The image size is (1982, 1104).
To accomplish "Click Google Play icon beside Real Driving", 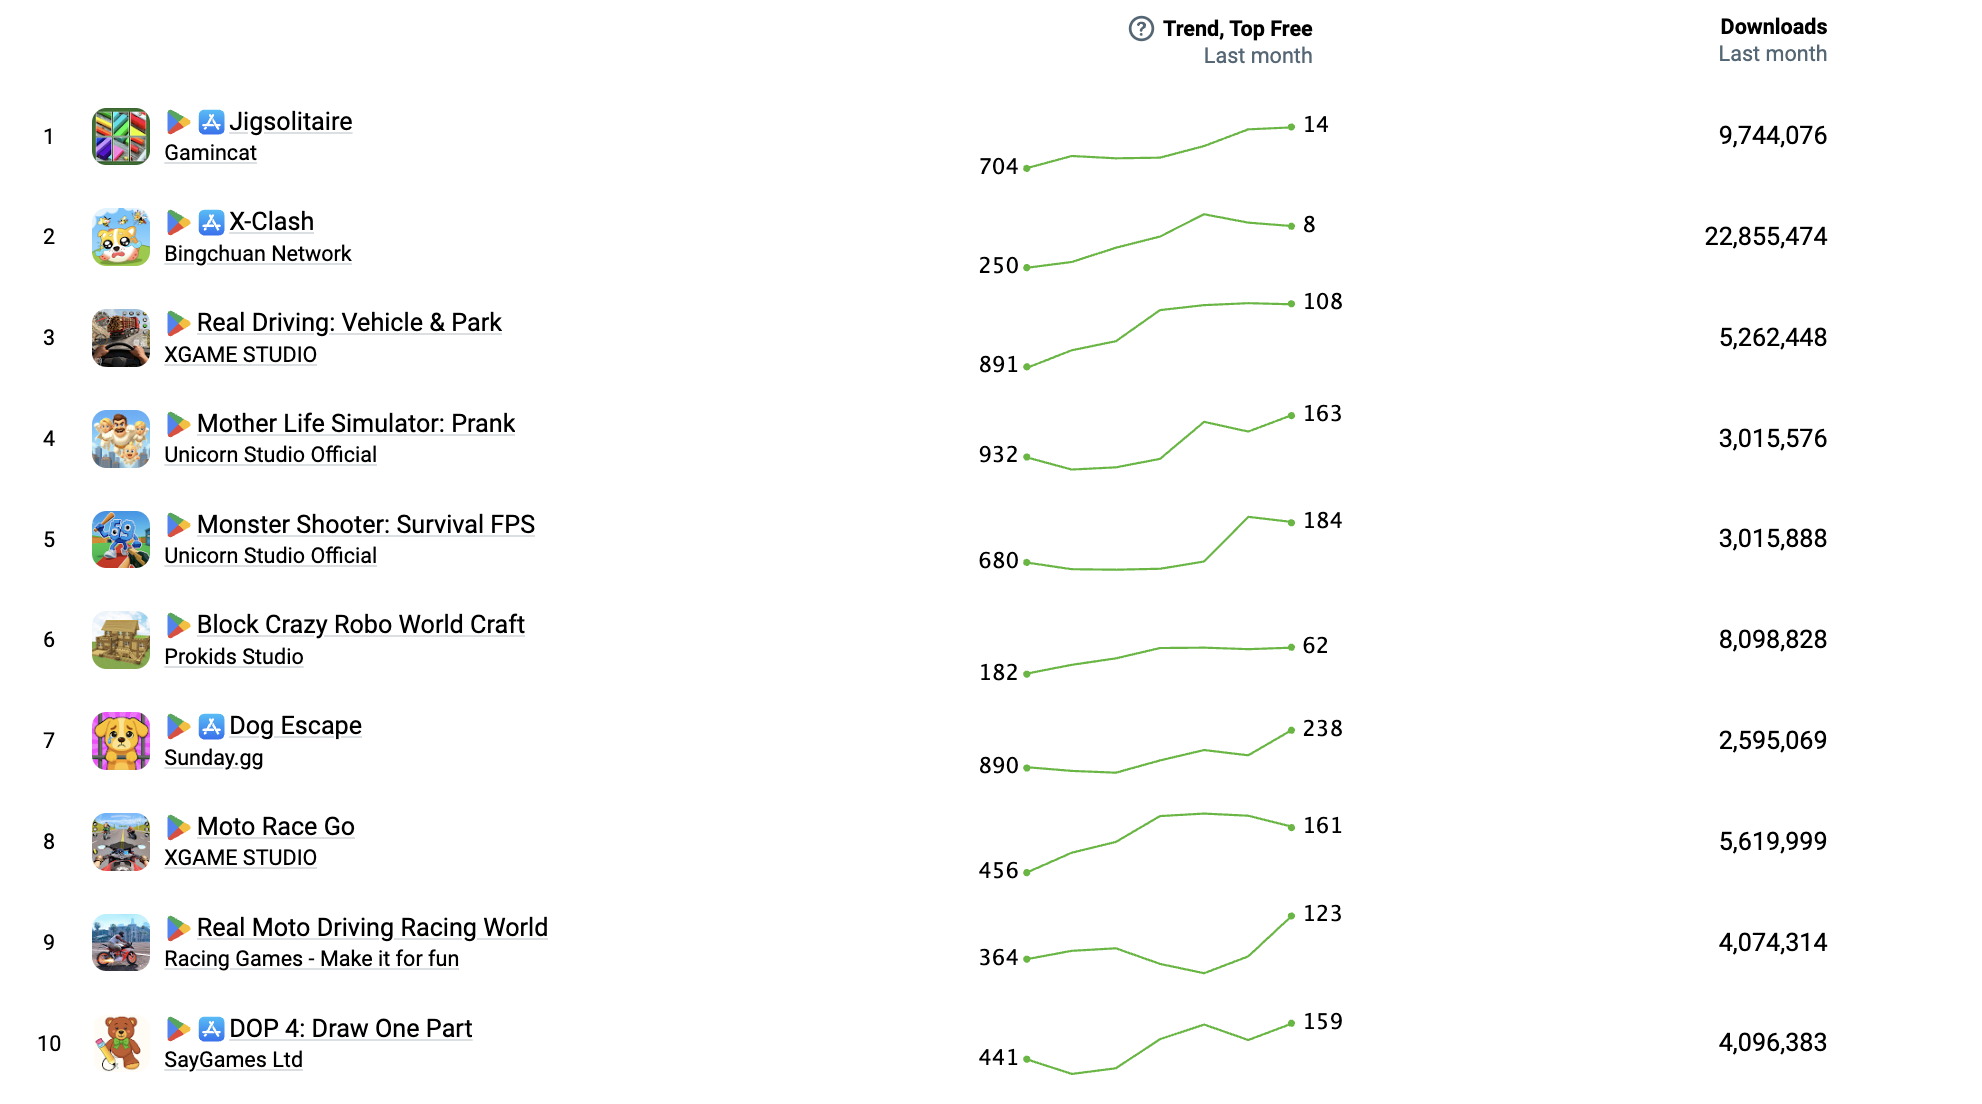I will tap(178, 323).
